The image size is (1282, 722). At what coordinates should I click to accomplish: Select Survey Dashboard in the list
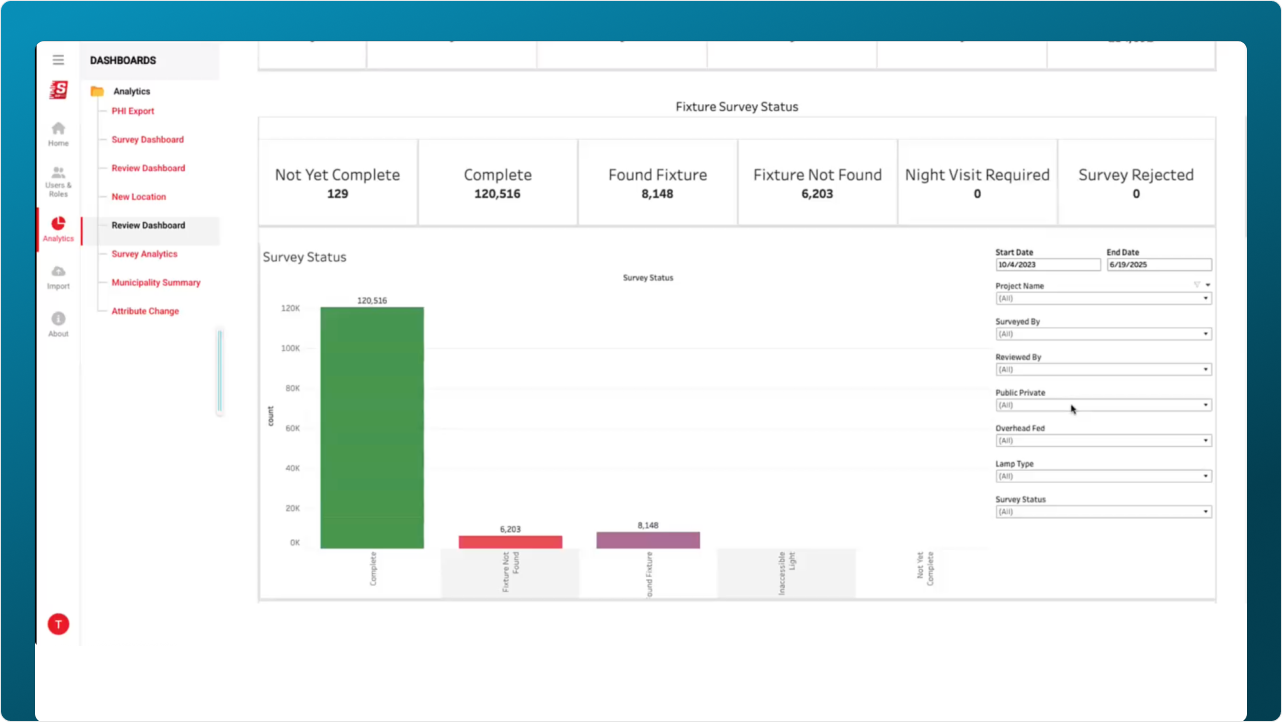tap(148, 140)
